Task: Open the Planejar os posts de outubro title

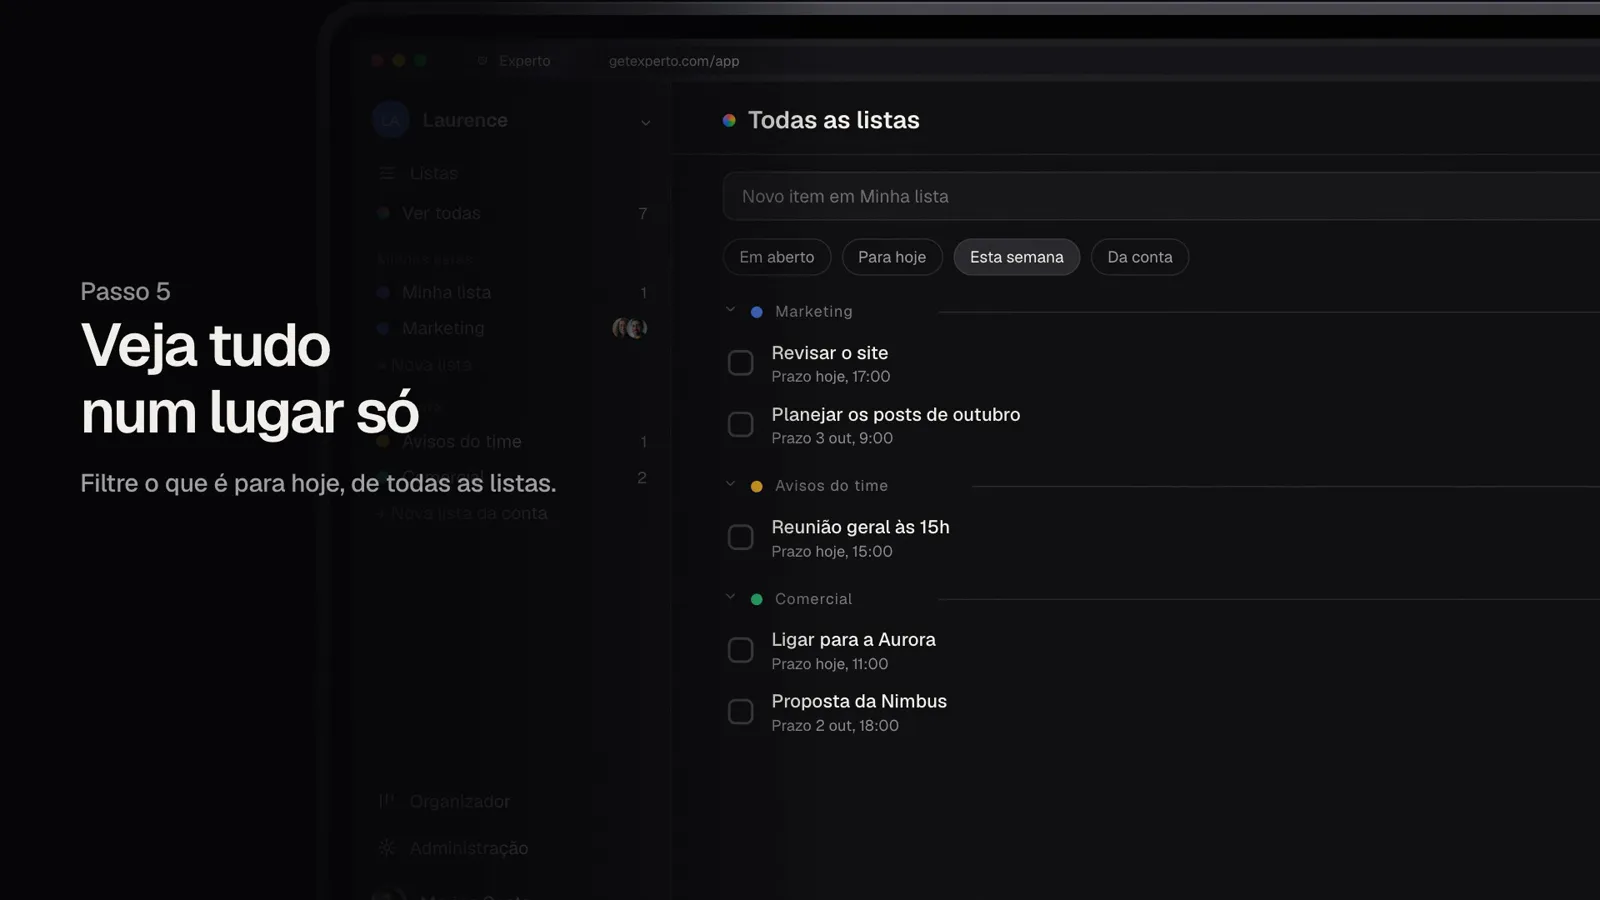Action: point(895,414)
